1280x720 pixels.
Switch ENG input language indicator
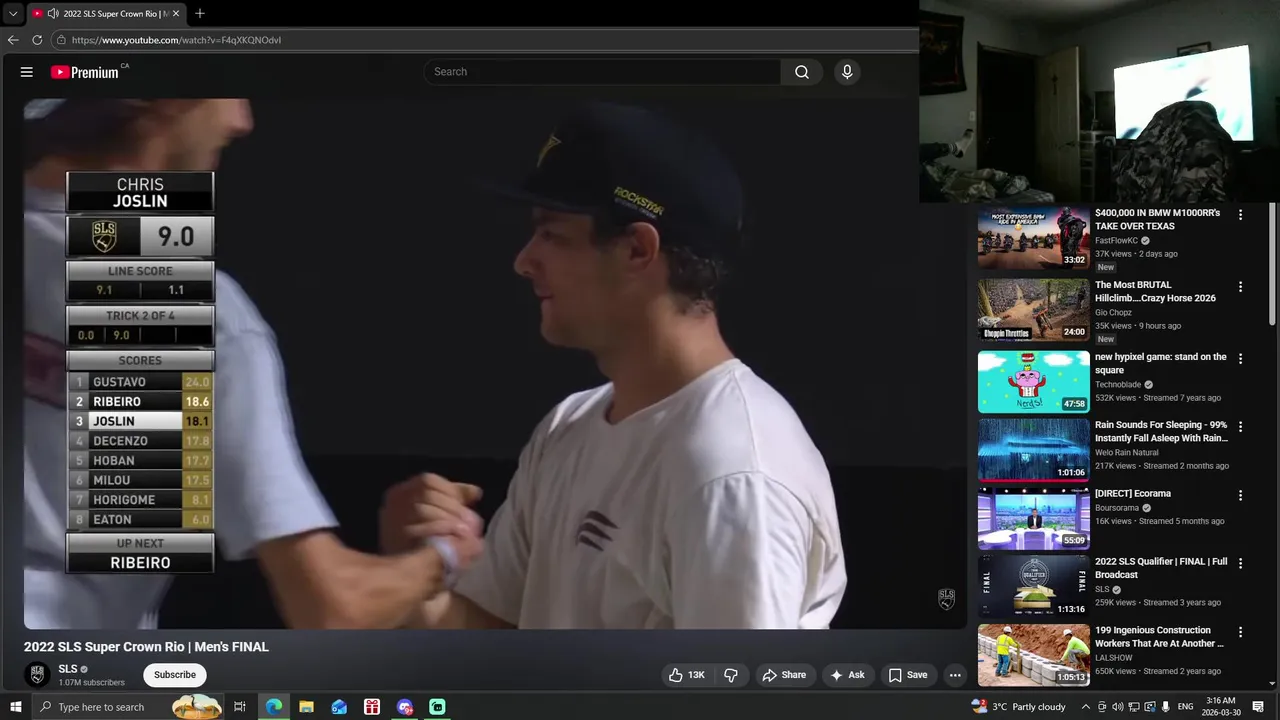[x=1186, y=707]
